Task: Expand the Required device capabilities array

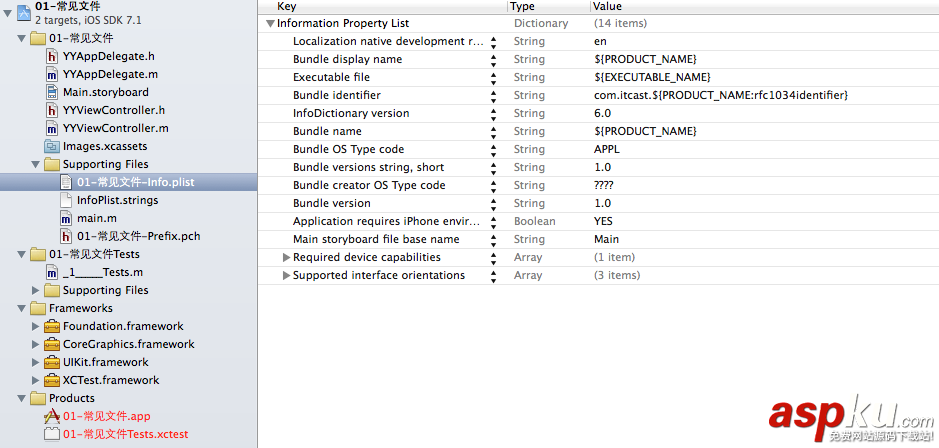Action: pyautogui.click(x=286, y=258)
